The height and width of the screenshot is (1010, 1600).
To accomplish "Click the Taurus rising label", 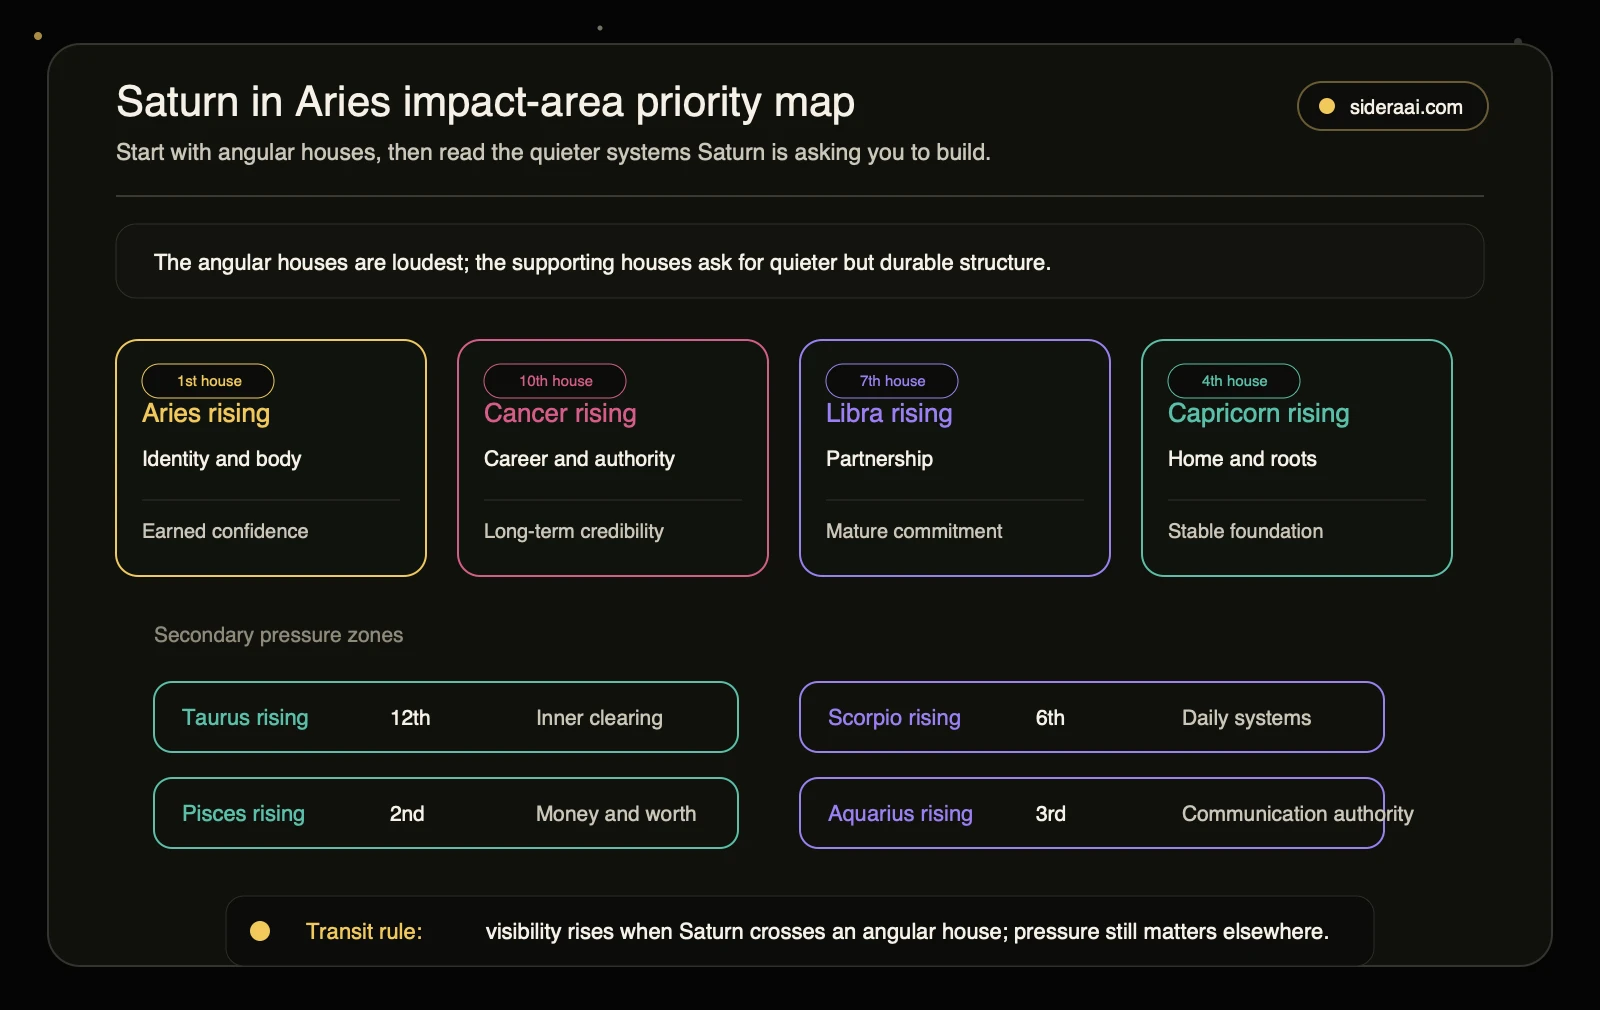I will [x=245, y=718].
